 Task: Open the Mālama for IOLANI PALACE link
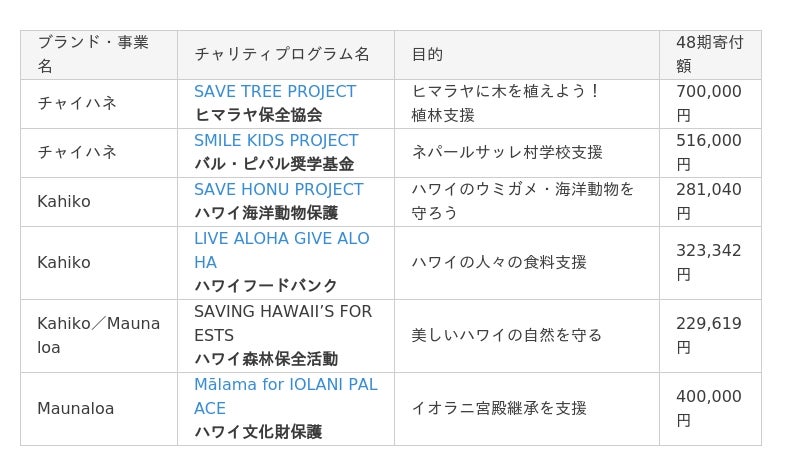[x=286, y=396]
